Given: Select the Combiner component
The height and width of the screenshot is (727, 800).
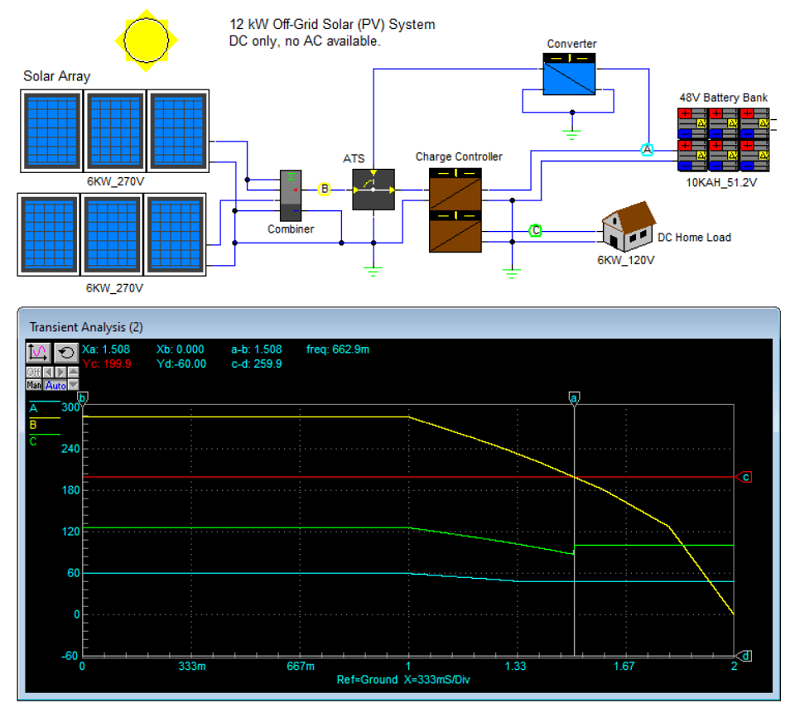Looking at the screenshot, I should 292,195.
